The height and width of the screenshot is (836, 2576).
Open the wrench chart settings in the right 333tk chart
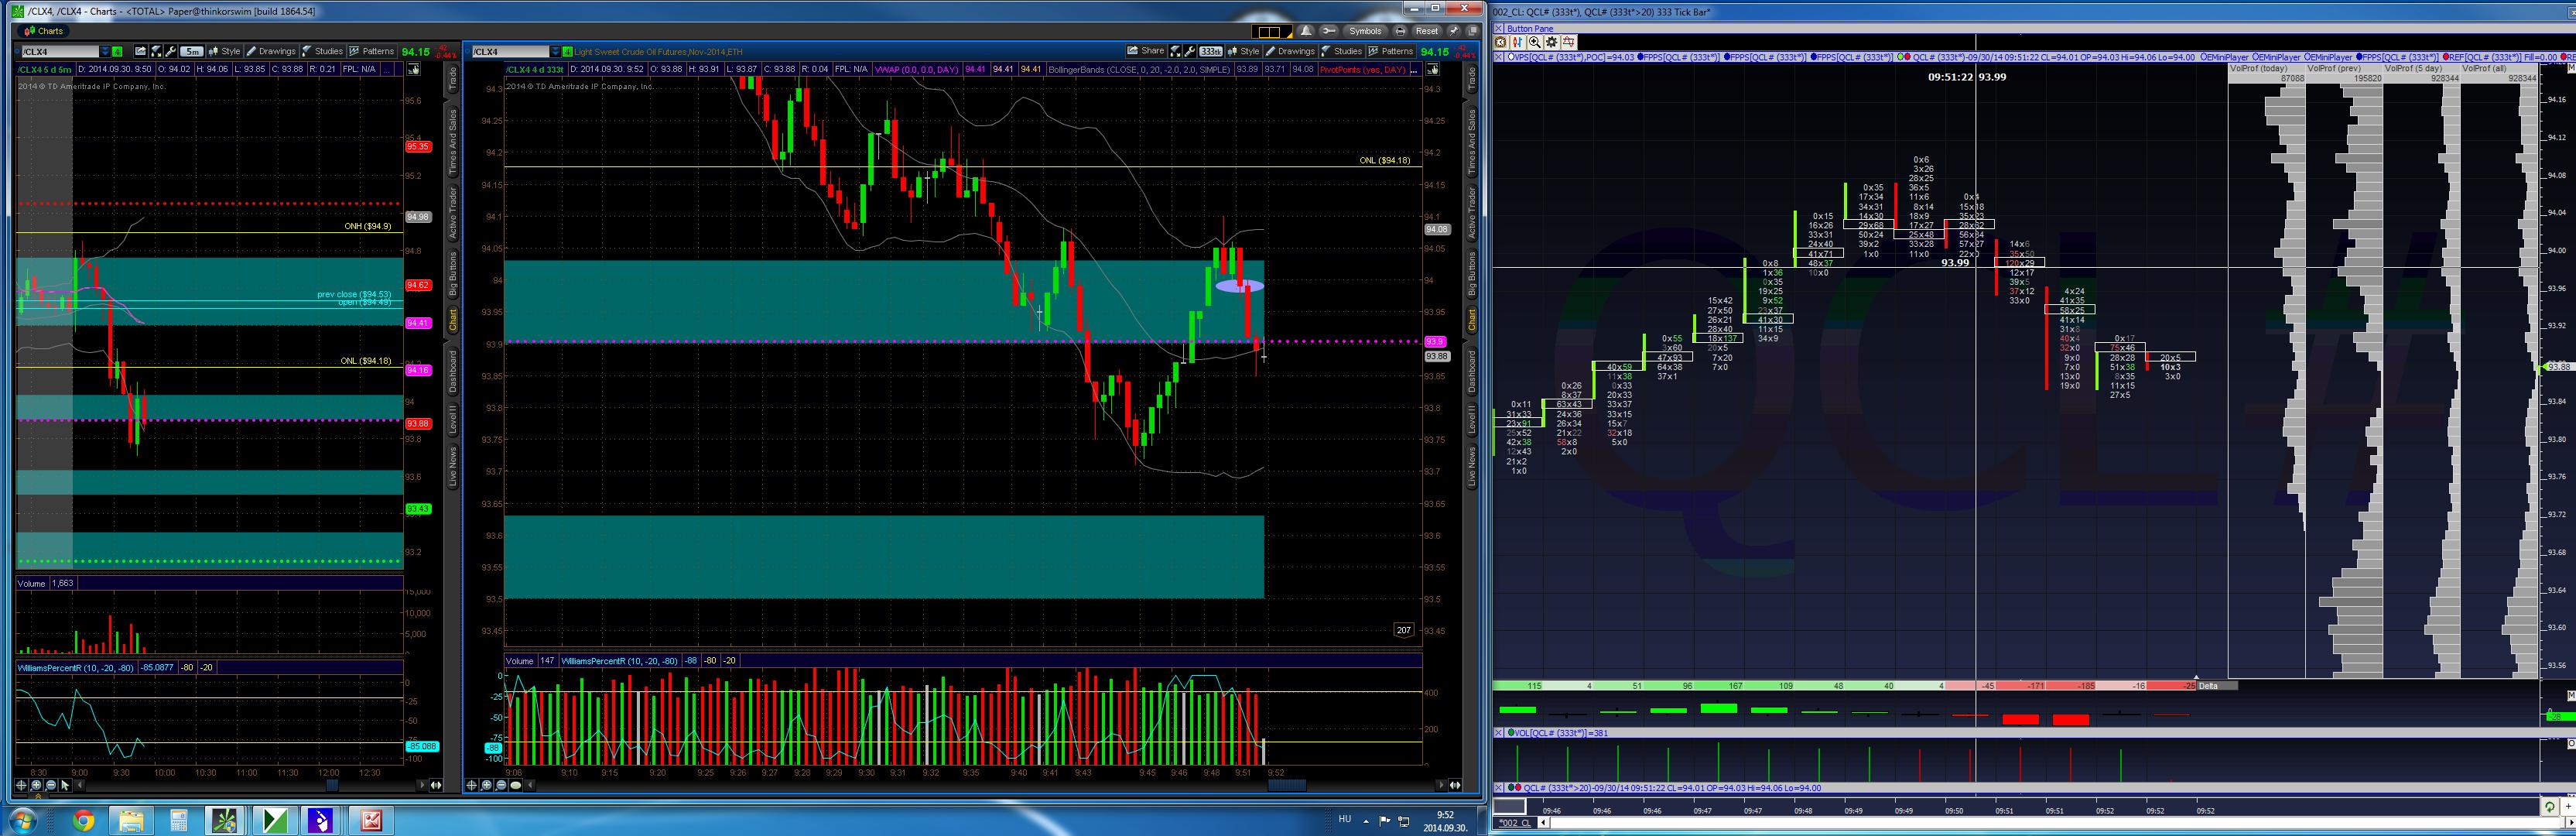point(1190,51)
